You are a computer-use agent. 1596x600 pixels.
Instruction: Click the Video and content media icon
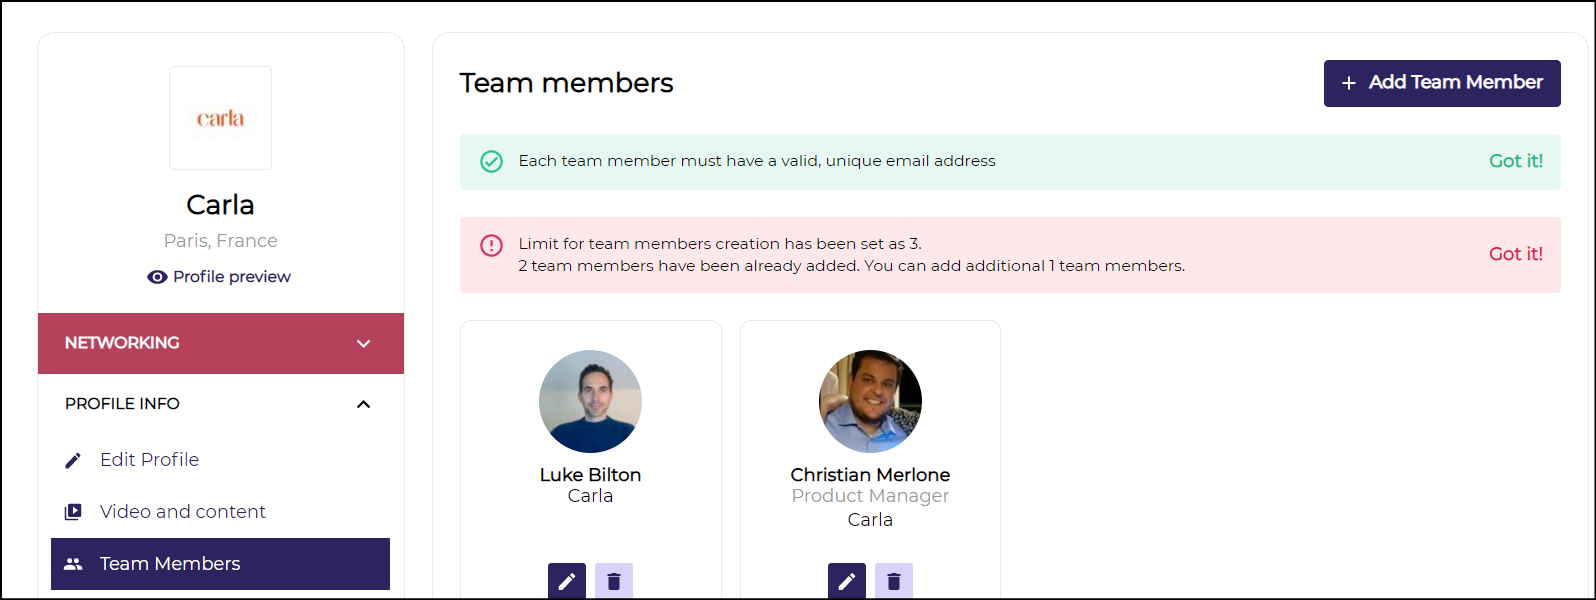coord(73,512)
